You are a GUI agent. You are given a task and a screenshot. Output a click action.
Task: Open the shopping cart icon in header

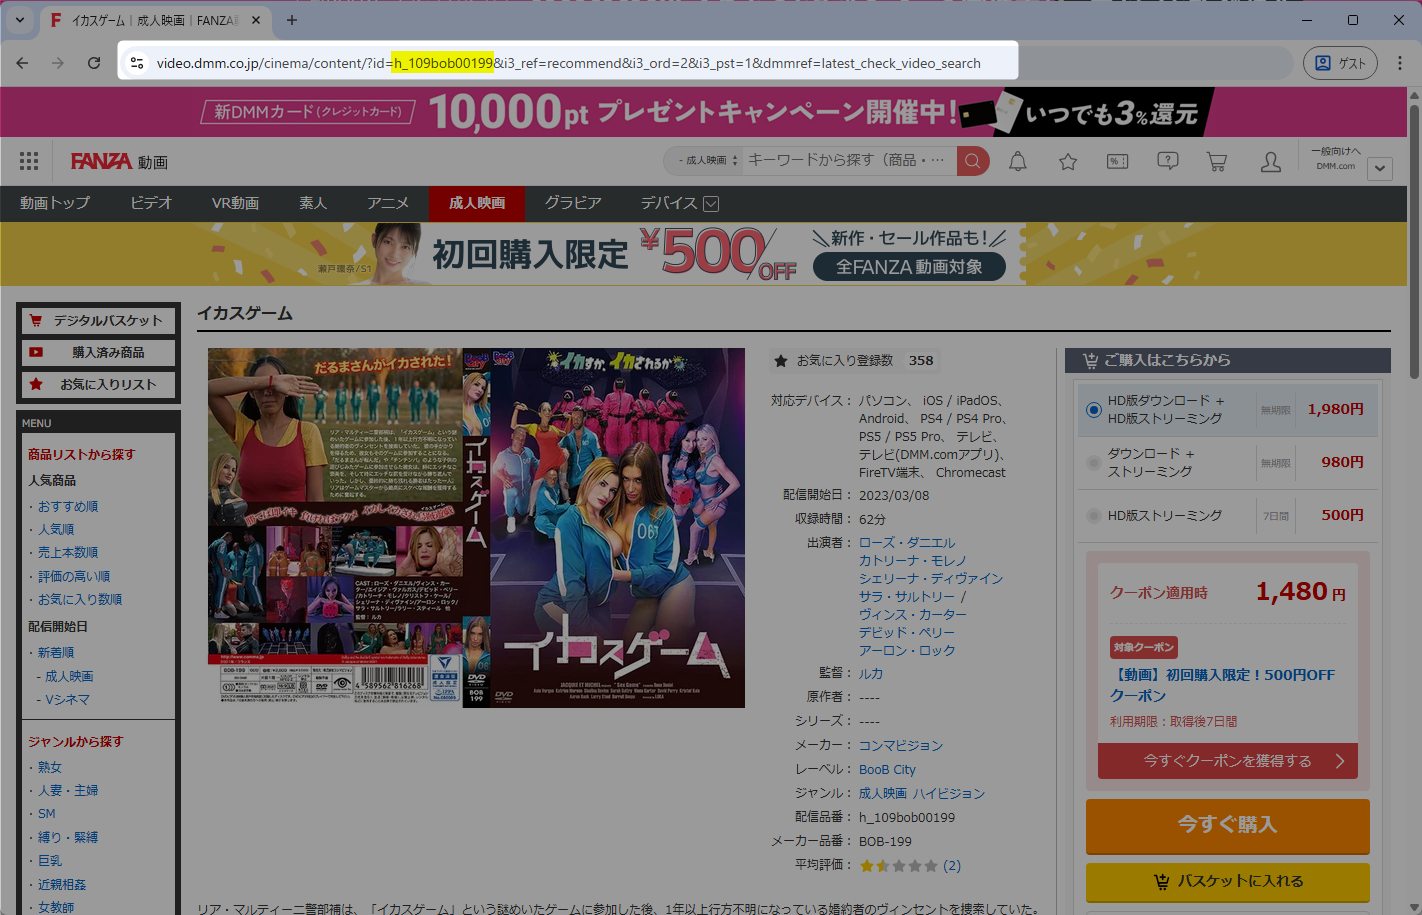point(1217,162)
